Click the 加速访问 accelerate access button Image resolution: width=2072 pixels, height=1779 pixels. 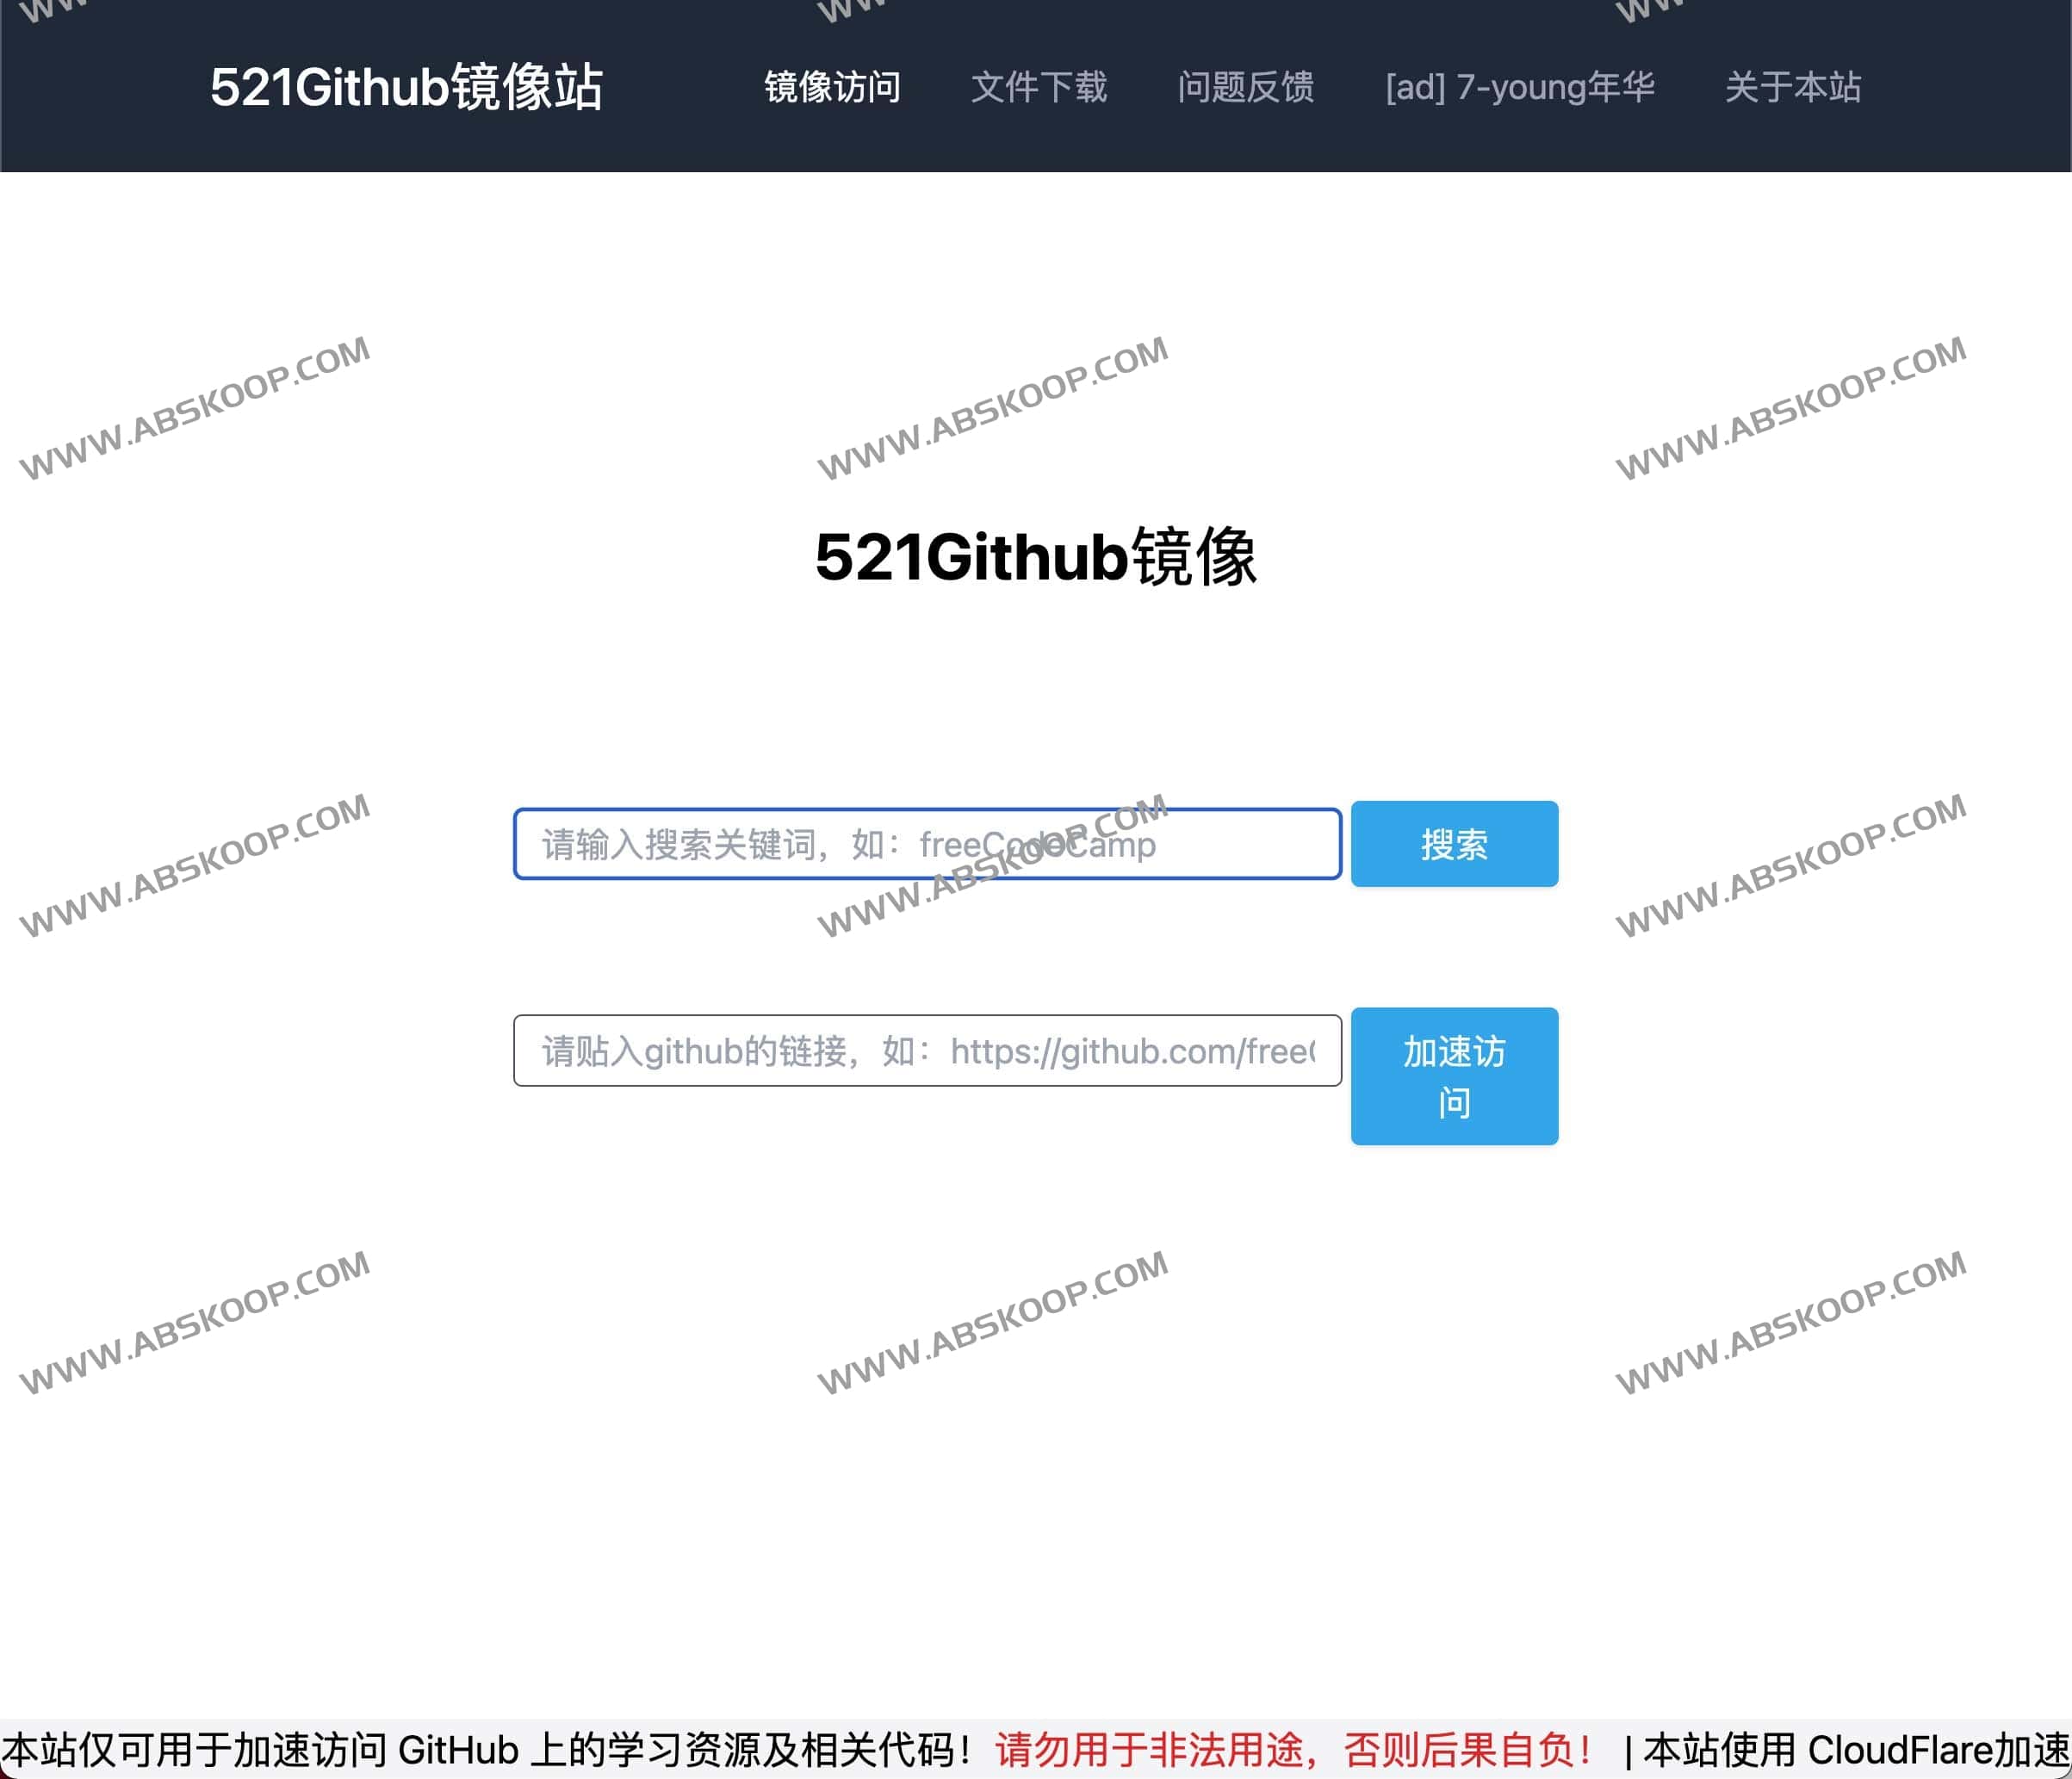(1454, 1075)
